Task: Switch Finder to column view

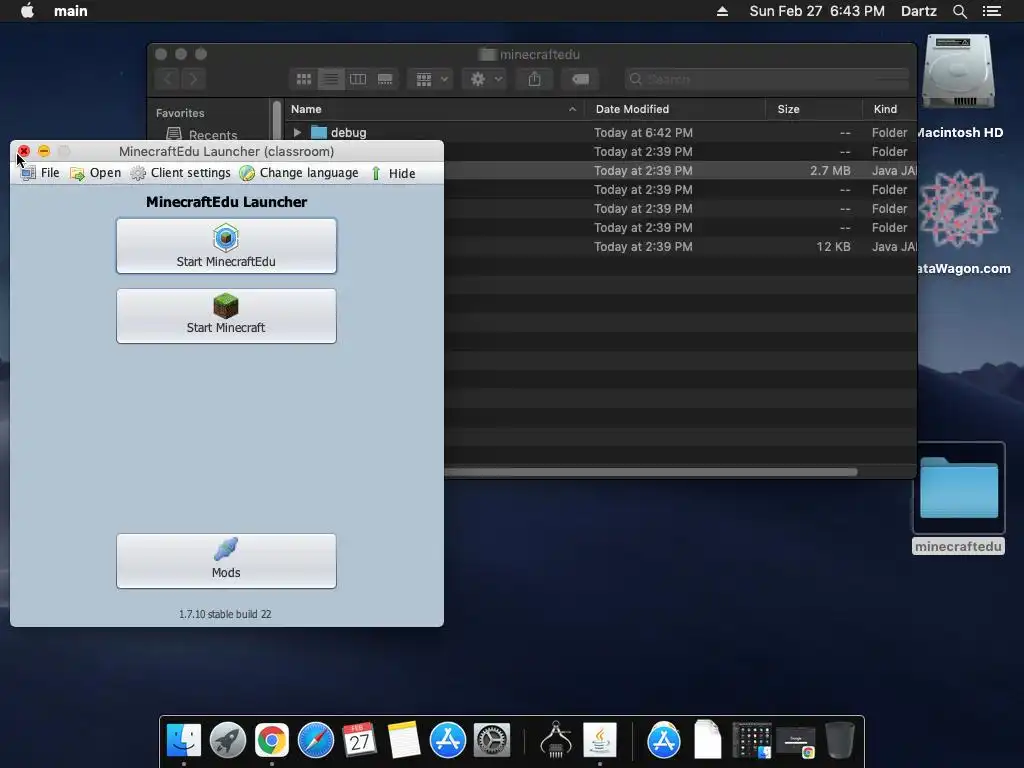Action: point(358,80)
